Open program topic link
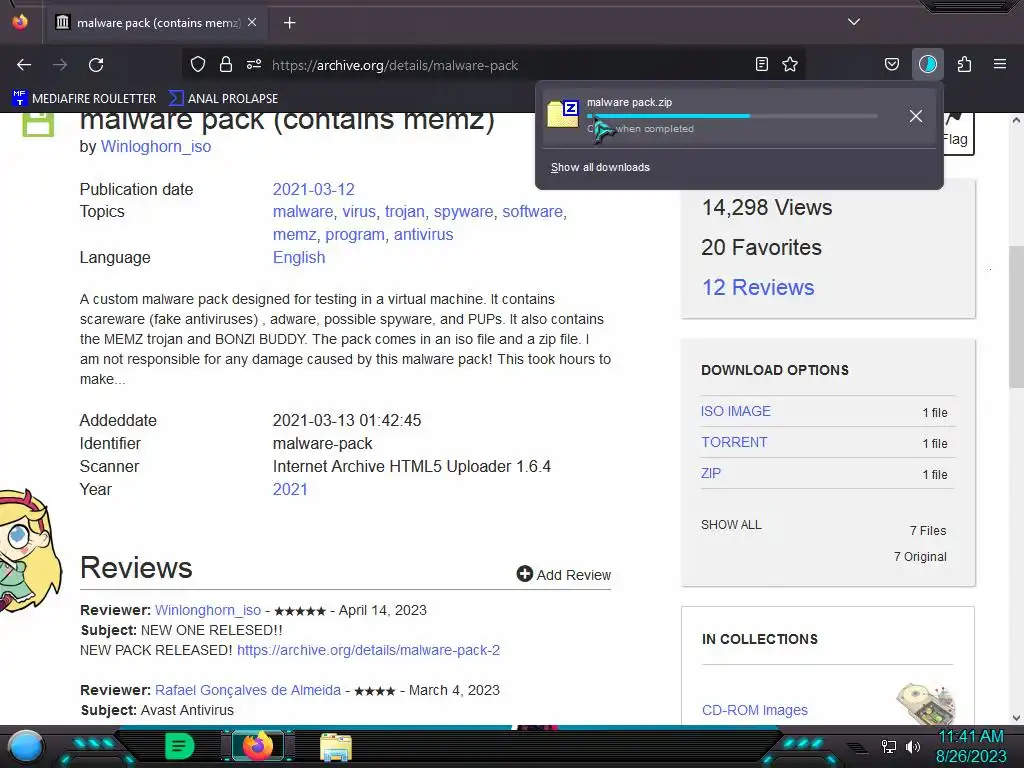This screenshot has width=1024, height=768. point(355,234)
